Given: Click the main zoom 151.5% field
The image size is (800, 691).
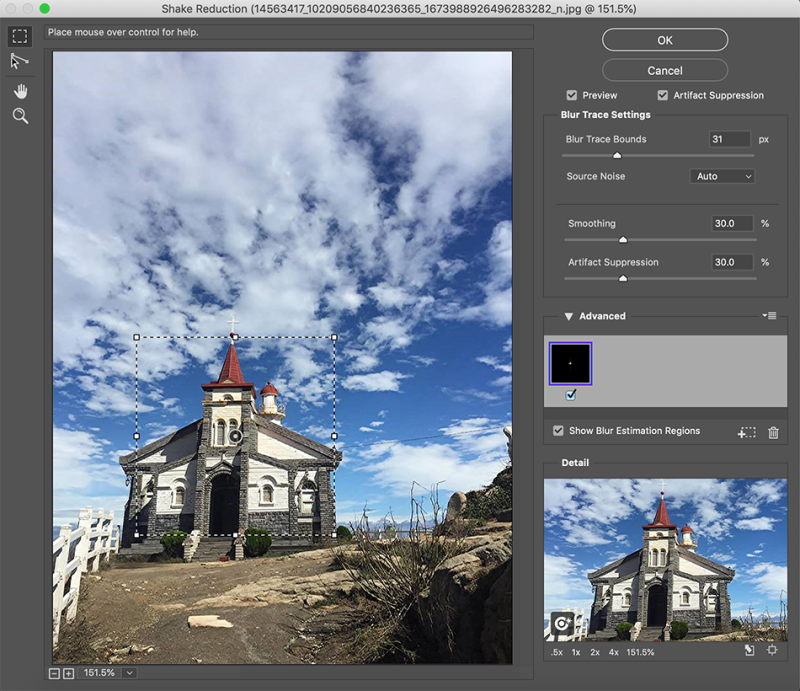Looking at the screenshot, I should click(99, 673).
